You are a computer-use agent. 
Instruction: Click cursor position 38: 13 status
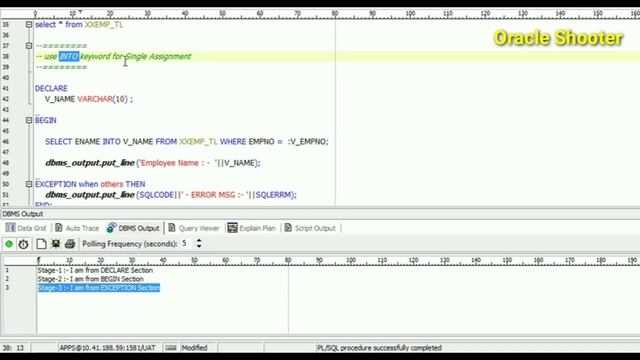pyautogui.click(x=13, y=348)
